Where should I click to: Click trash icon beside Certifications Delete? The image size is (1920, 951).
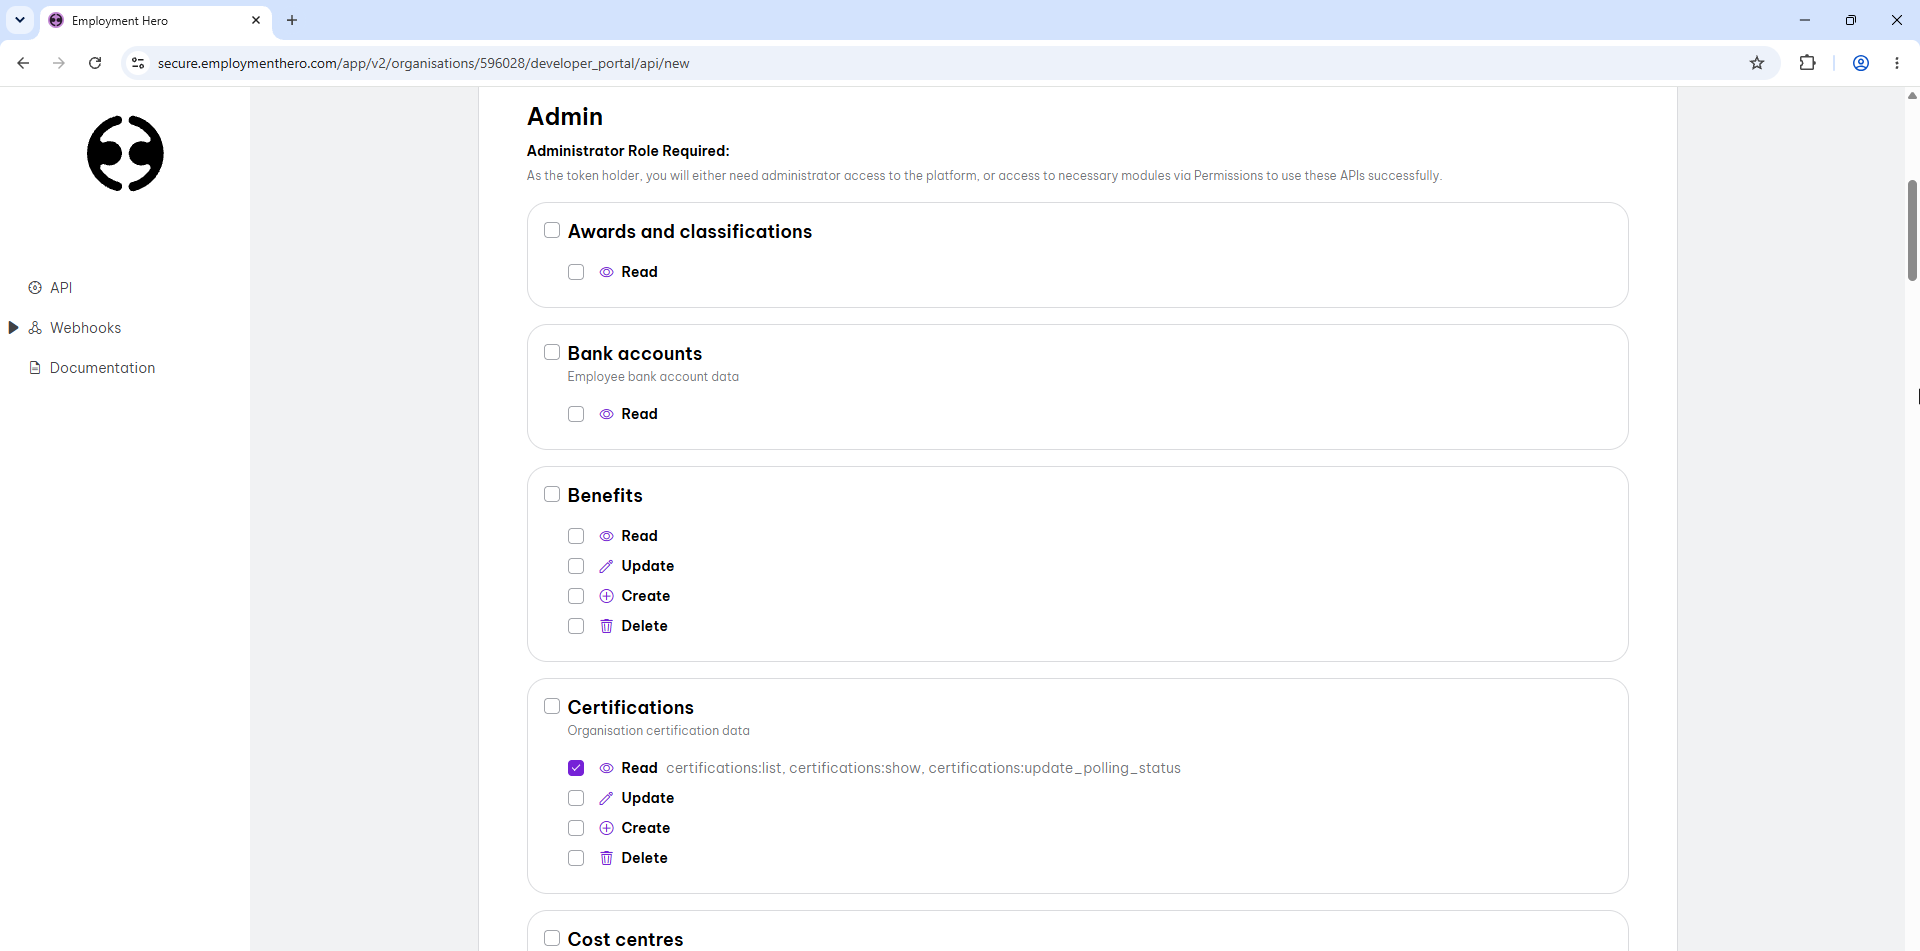[x=606, y=858]
